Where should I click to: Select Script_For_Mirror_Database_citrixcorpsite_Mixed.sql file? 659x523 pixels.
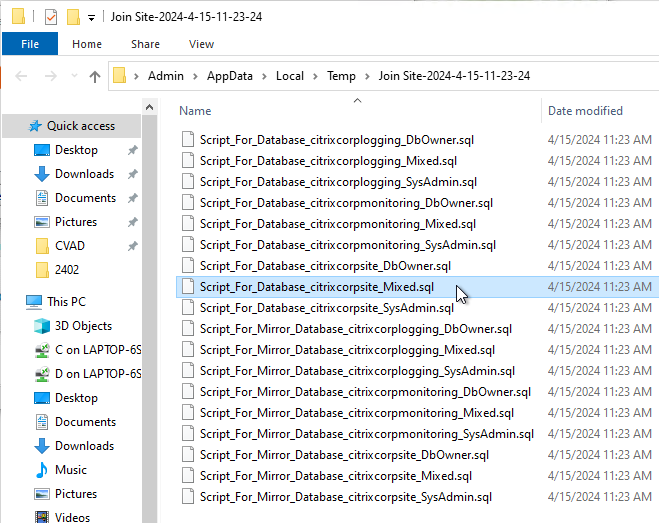click(x=336, y=476)
